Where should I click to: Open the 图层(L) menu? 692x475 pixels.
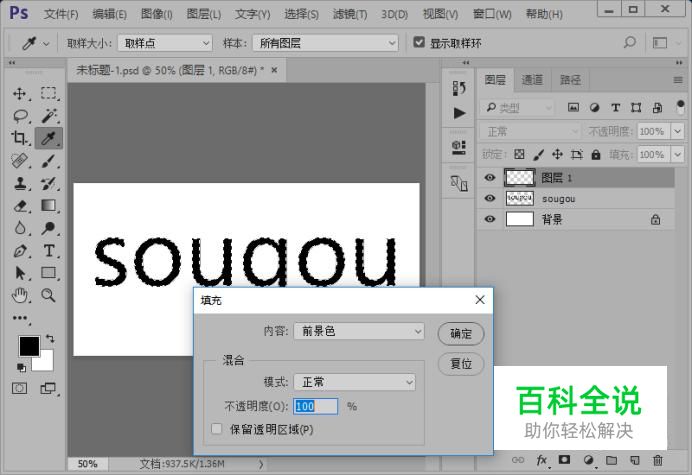204,14
